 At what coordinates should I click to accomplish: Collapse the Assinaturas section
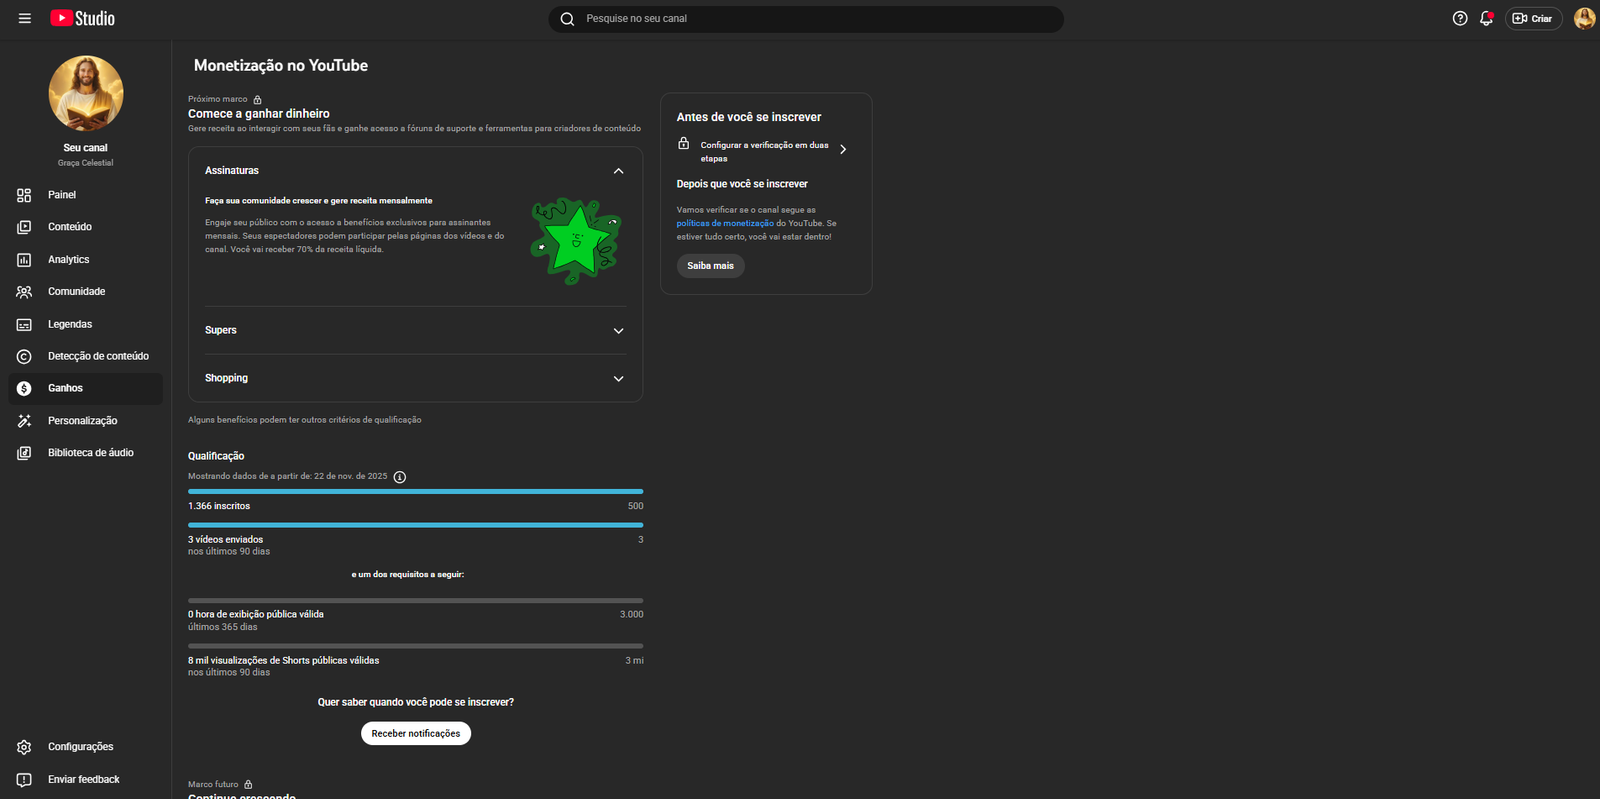click(x=618, y=171)
